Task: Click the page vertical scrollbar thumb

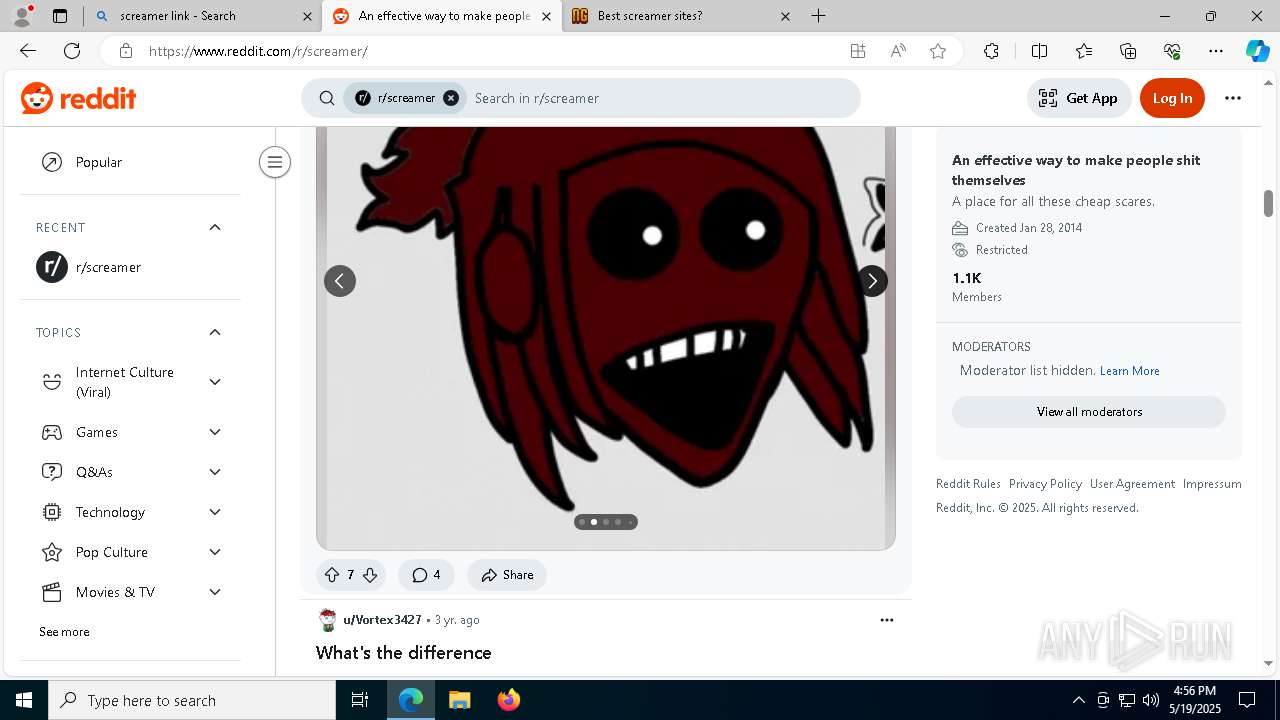Action: (1268, 203)
